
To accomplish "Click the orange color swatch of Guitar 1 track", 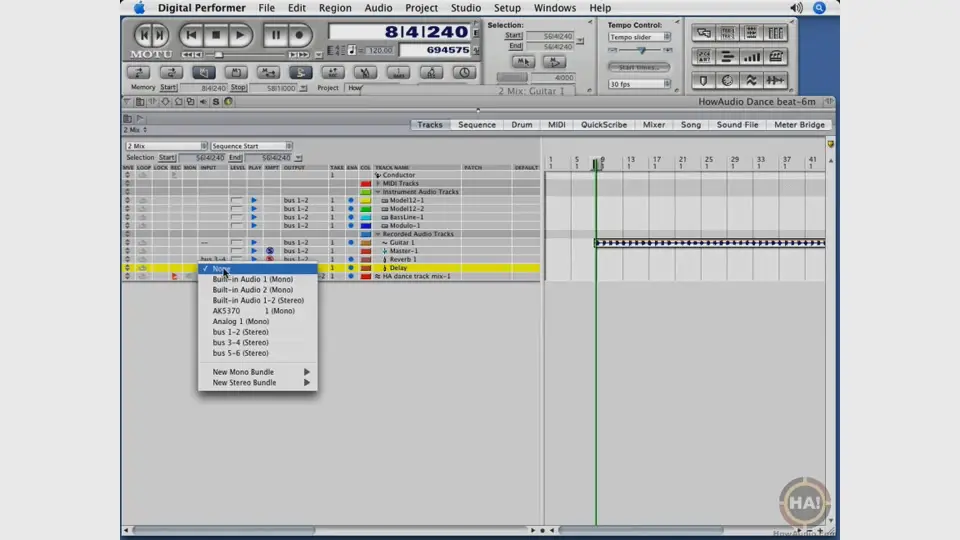I will (x=366, y=242).
